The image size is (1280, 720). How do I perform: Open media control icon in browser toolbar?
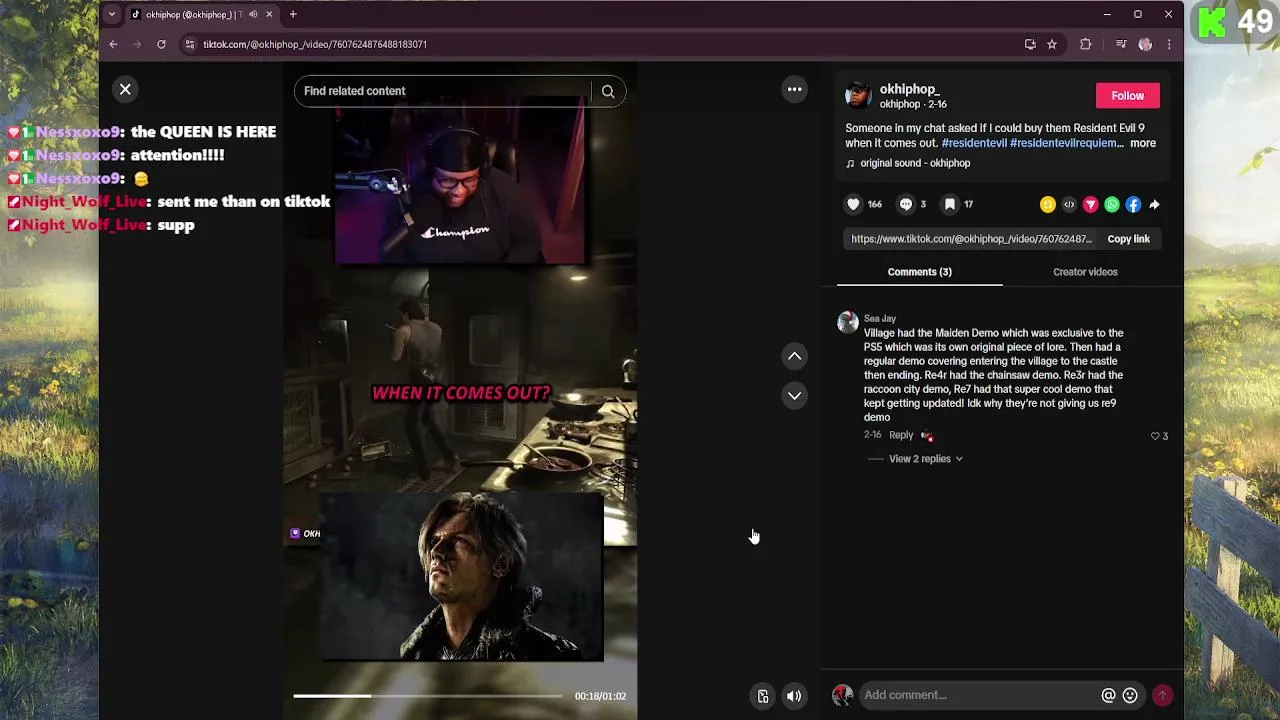(1121, 44)
